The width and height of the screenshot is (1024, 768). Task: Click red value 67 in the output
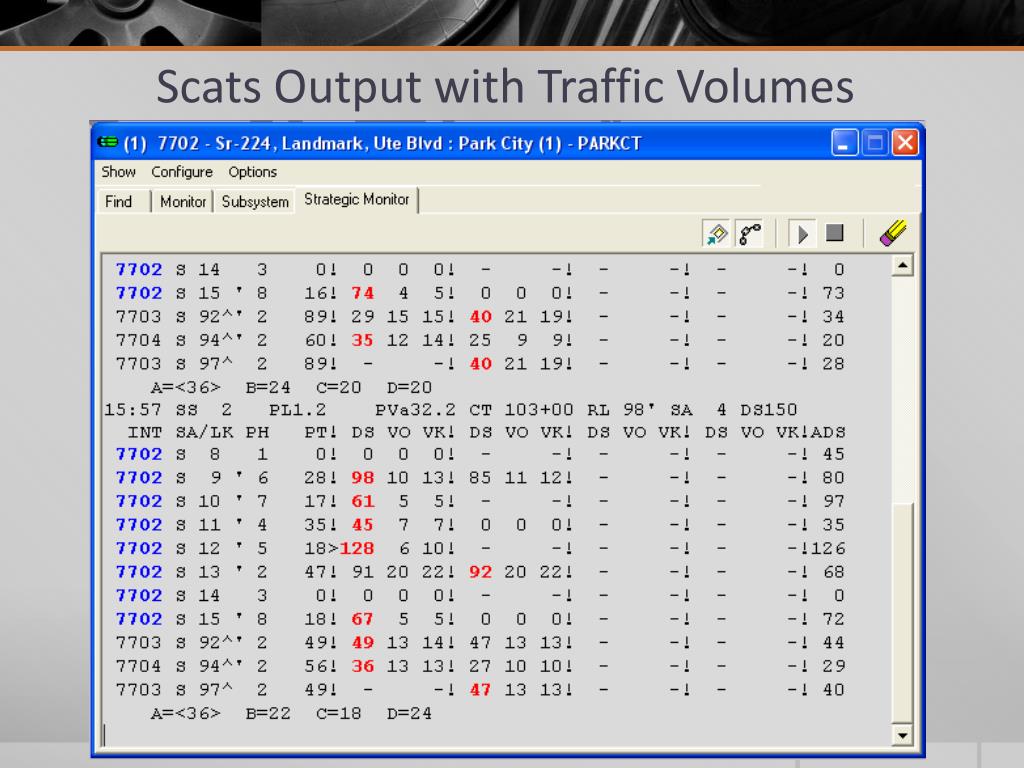click(362, 618)
